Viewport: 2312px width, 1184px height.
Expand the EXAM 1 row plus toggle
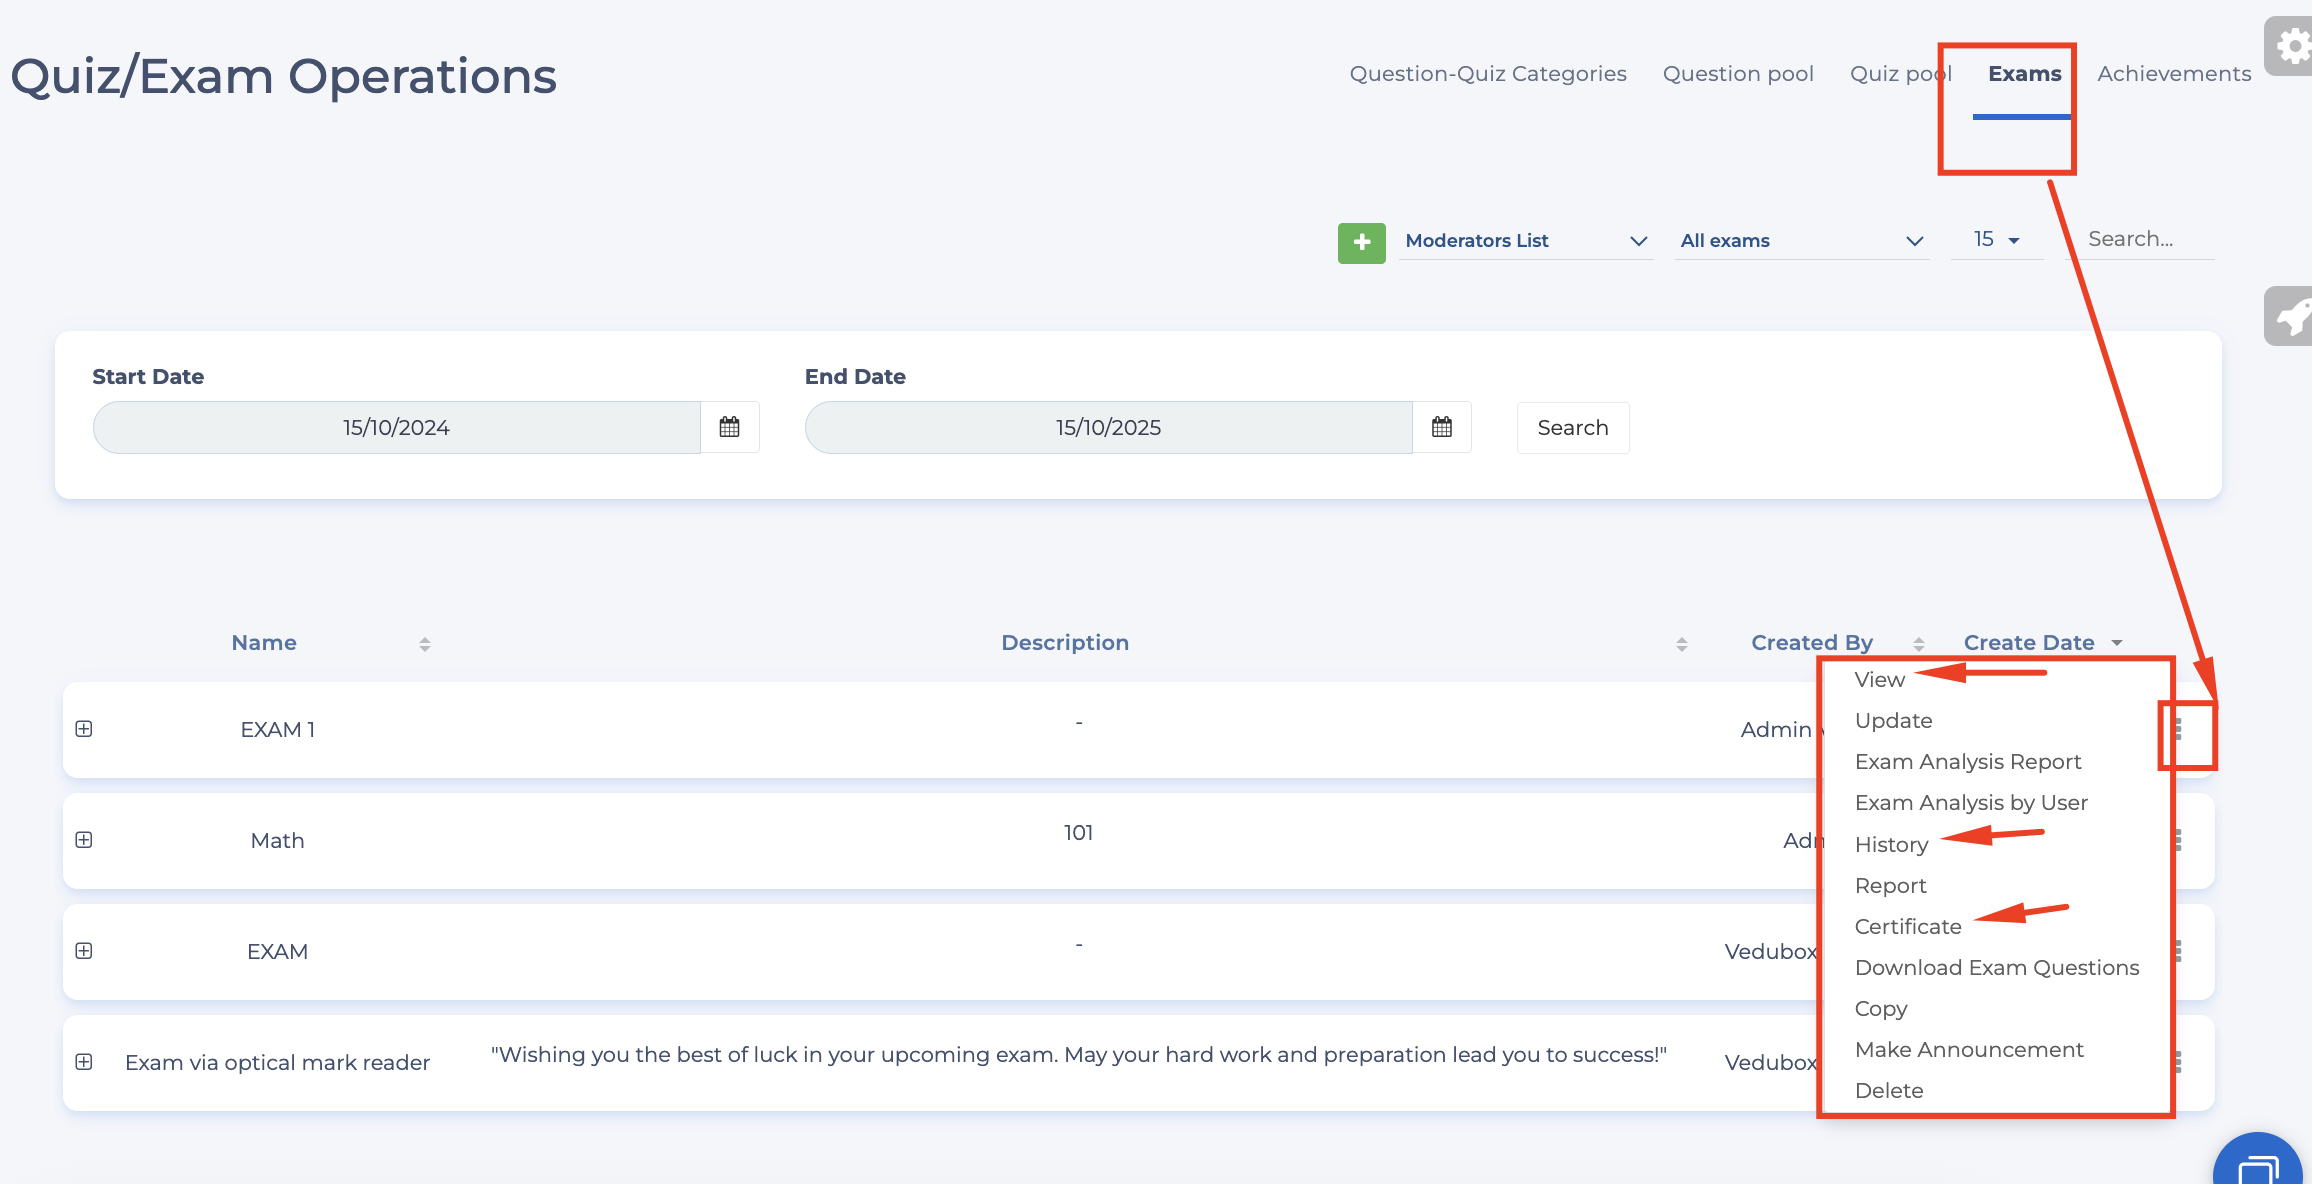pos(84,729)
